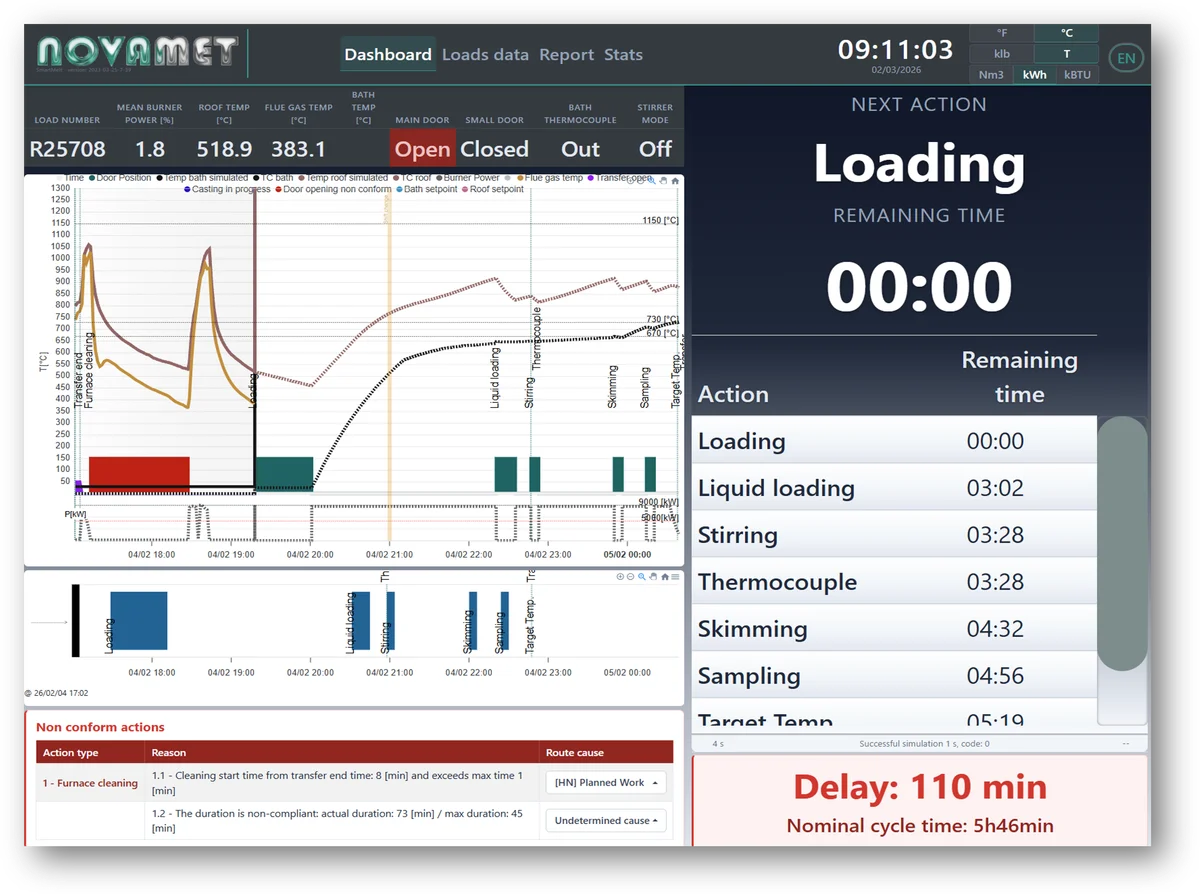Image resolution: width=1200 pixels, height=895 pixels.
Task: Open the Stats page
Action: point(623,55)
